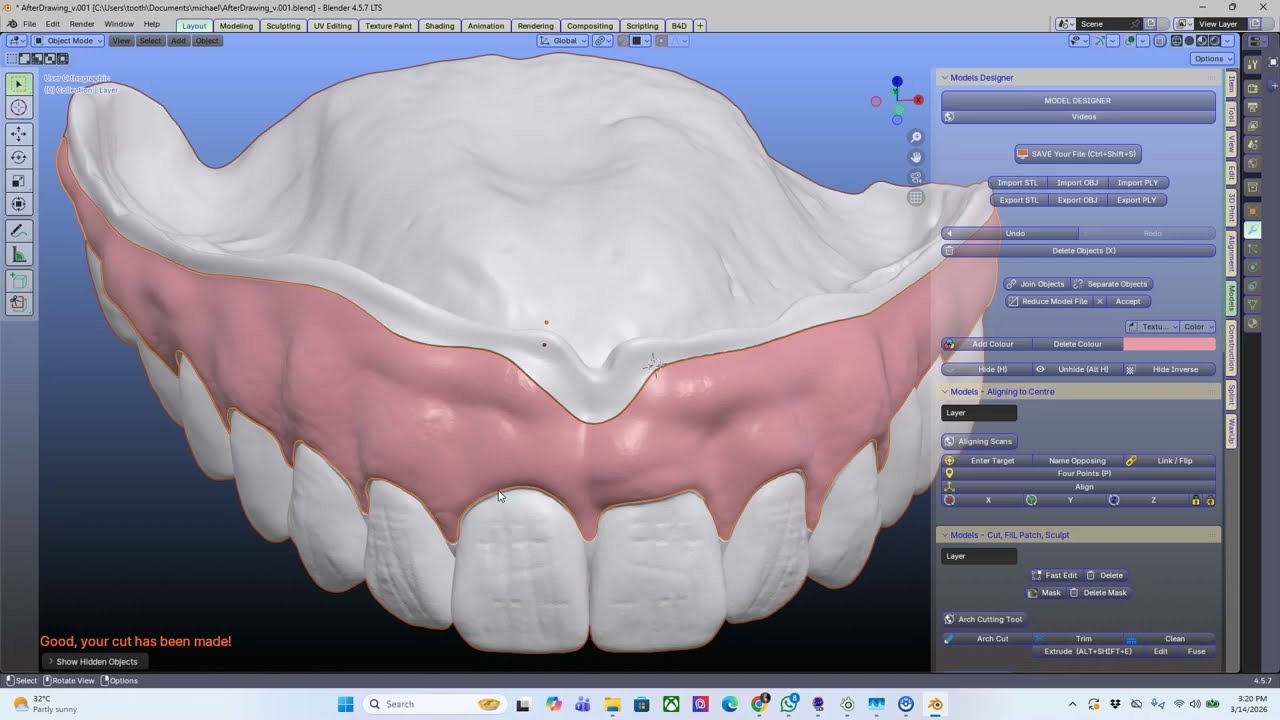1280x720 pixels.
Task: Toggle camera view icon in viewport
Action: pos(916,177)
